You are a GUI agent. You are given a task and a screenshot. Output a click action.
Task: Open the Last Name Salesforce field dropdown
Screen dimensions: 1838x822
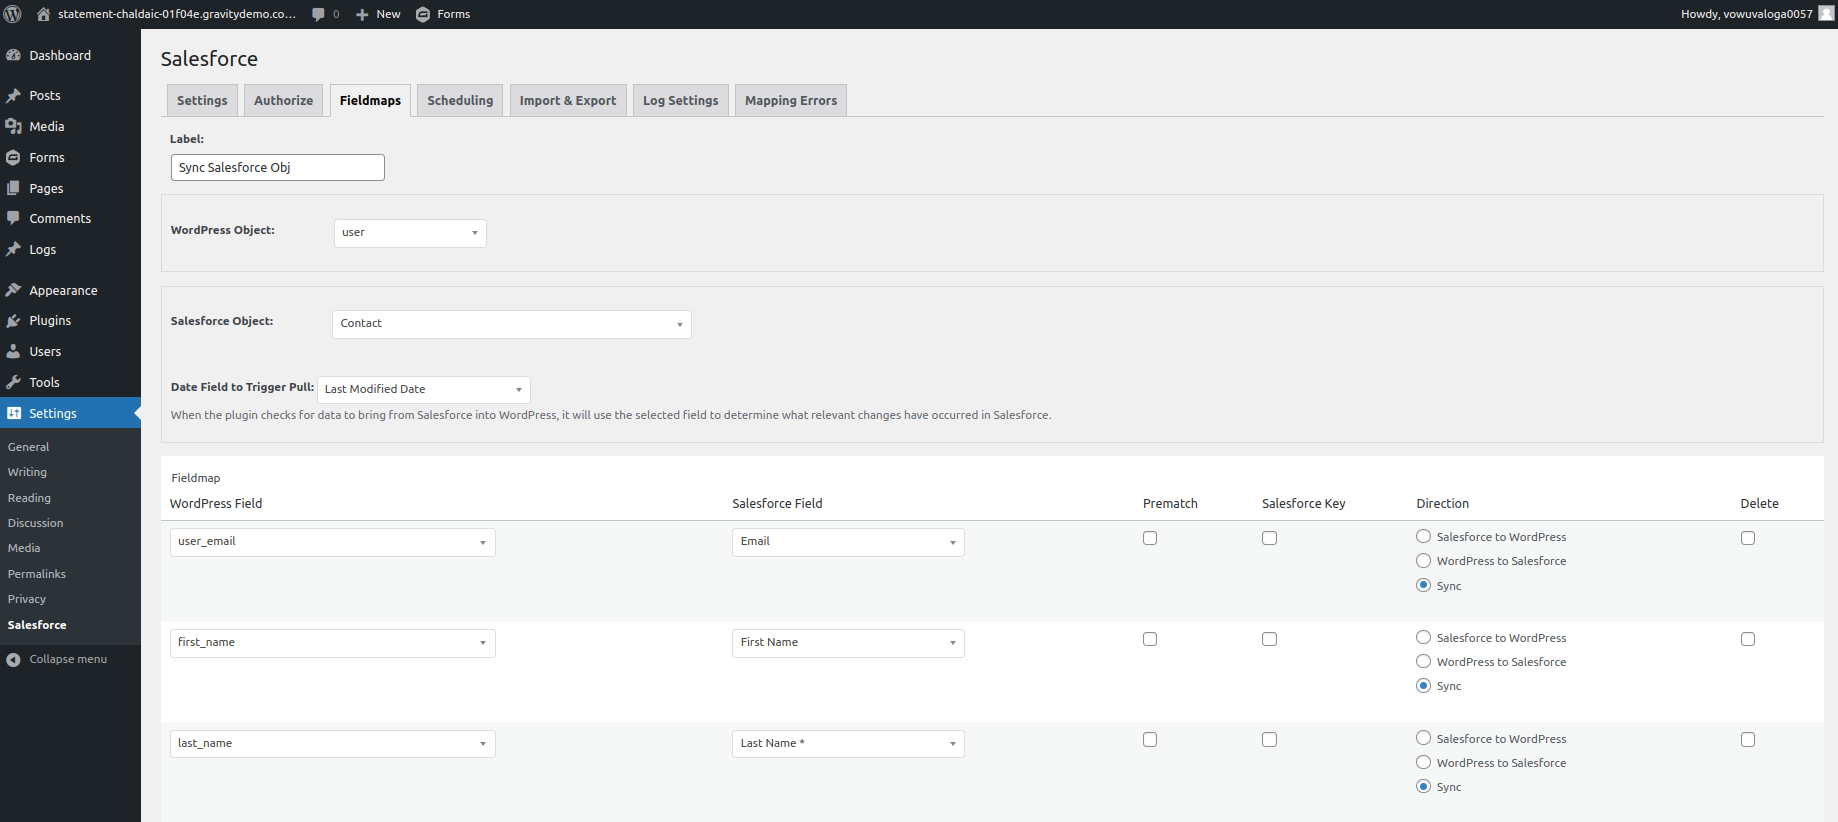(848, 744)
